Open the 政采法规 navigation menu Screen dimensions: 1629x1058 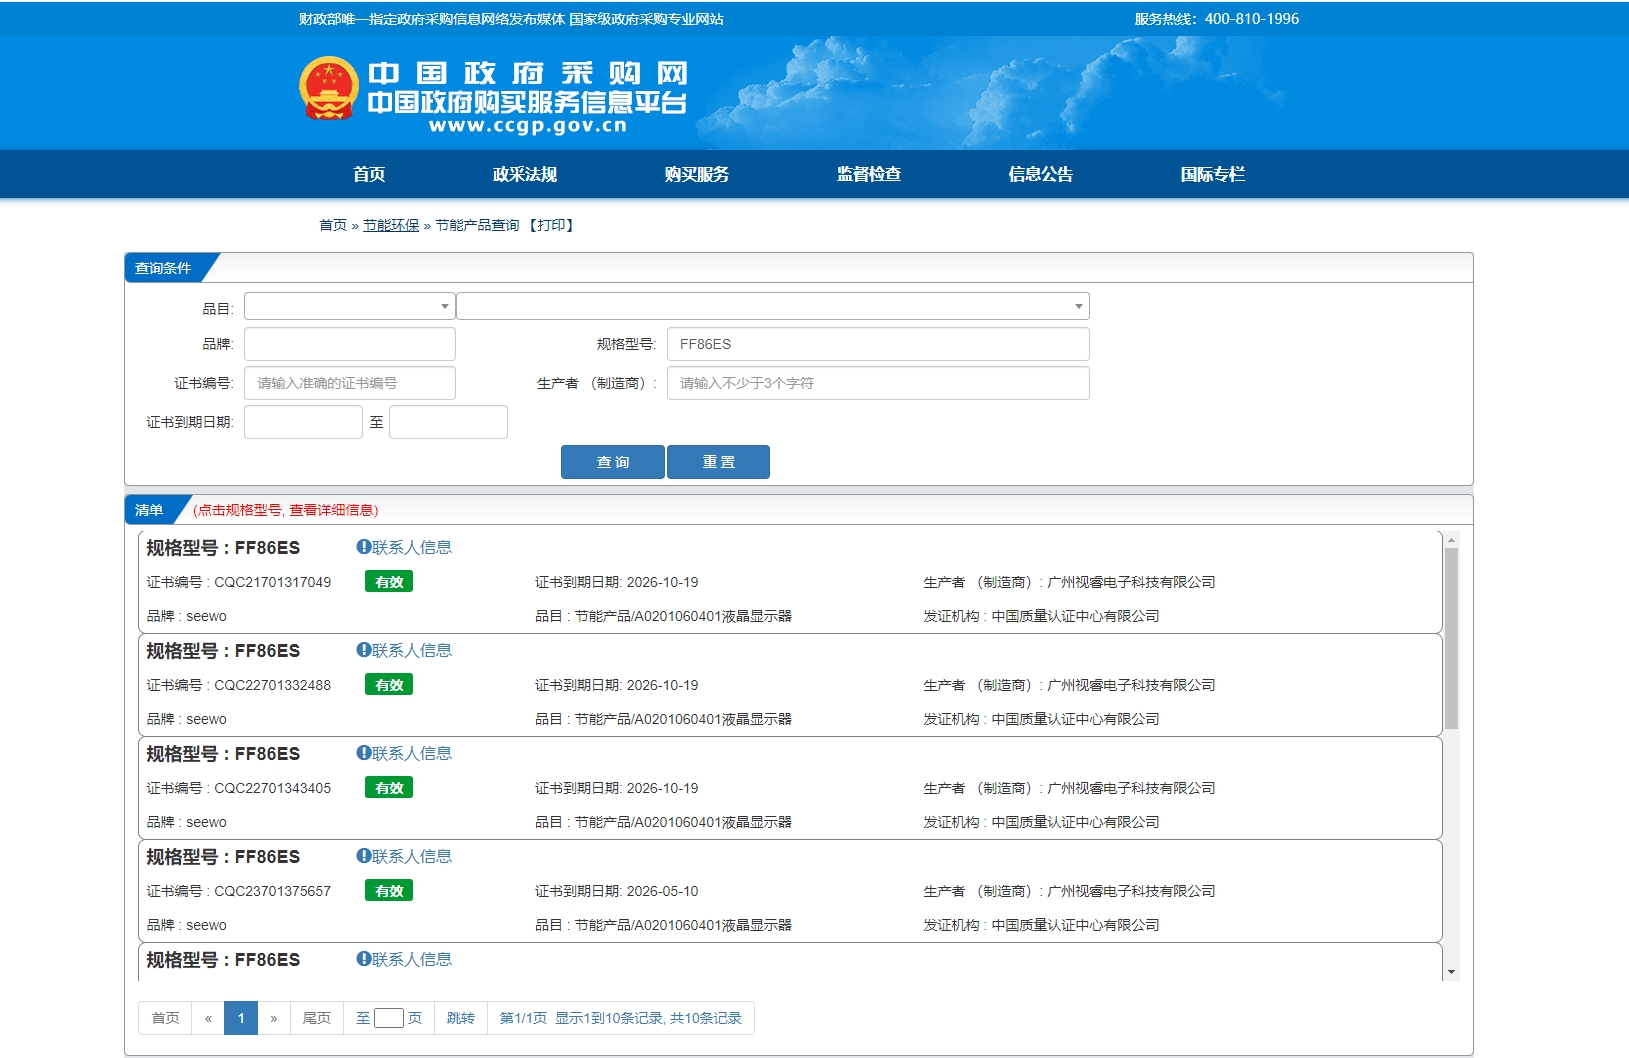(x=524, y=174)
